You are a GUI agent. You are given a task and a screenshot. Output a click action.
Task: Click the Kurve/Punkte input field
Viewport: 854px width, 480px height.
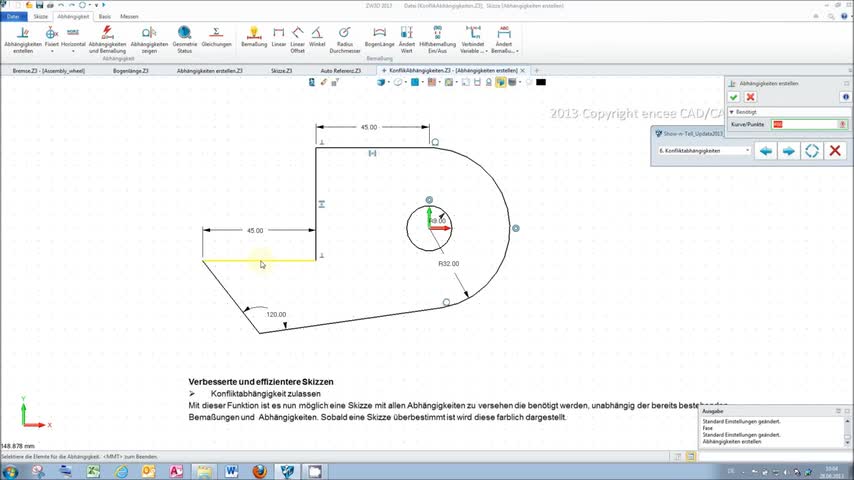tap(809, 124)
